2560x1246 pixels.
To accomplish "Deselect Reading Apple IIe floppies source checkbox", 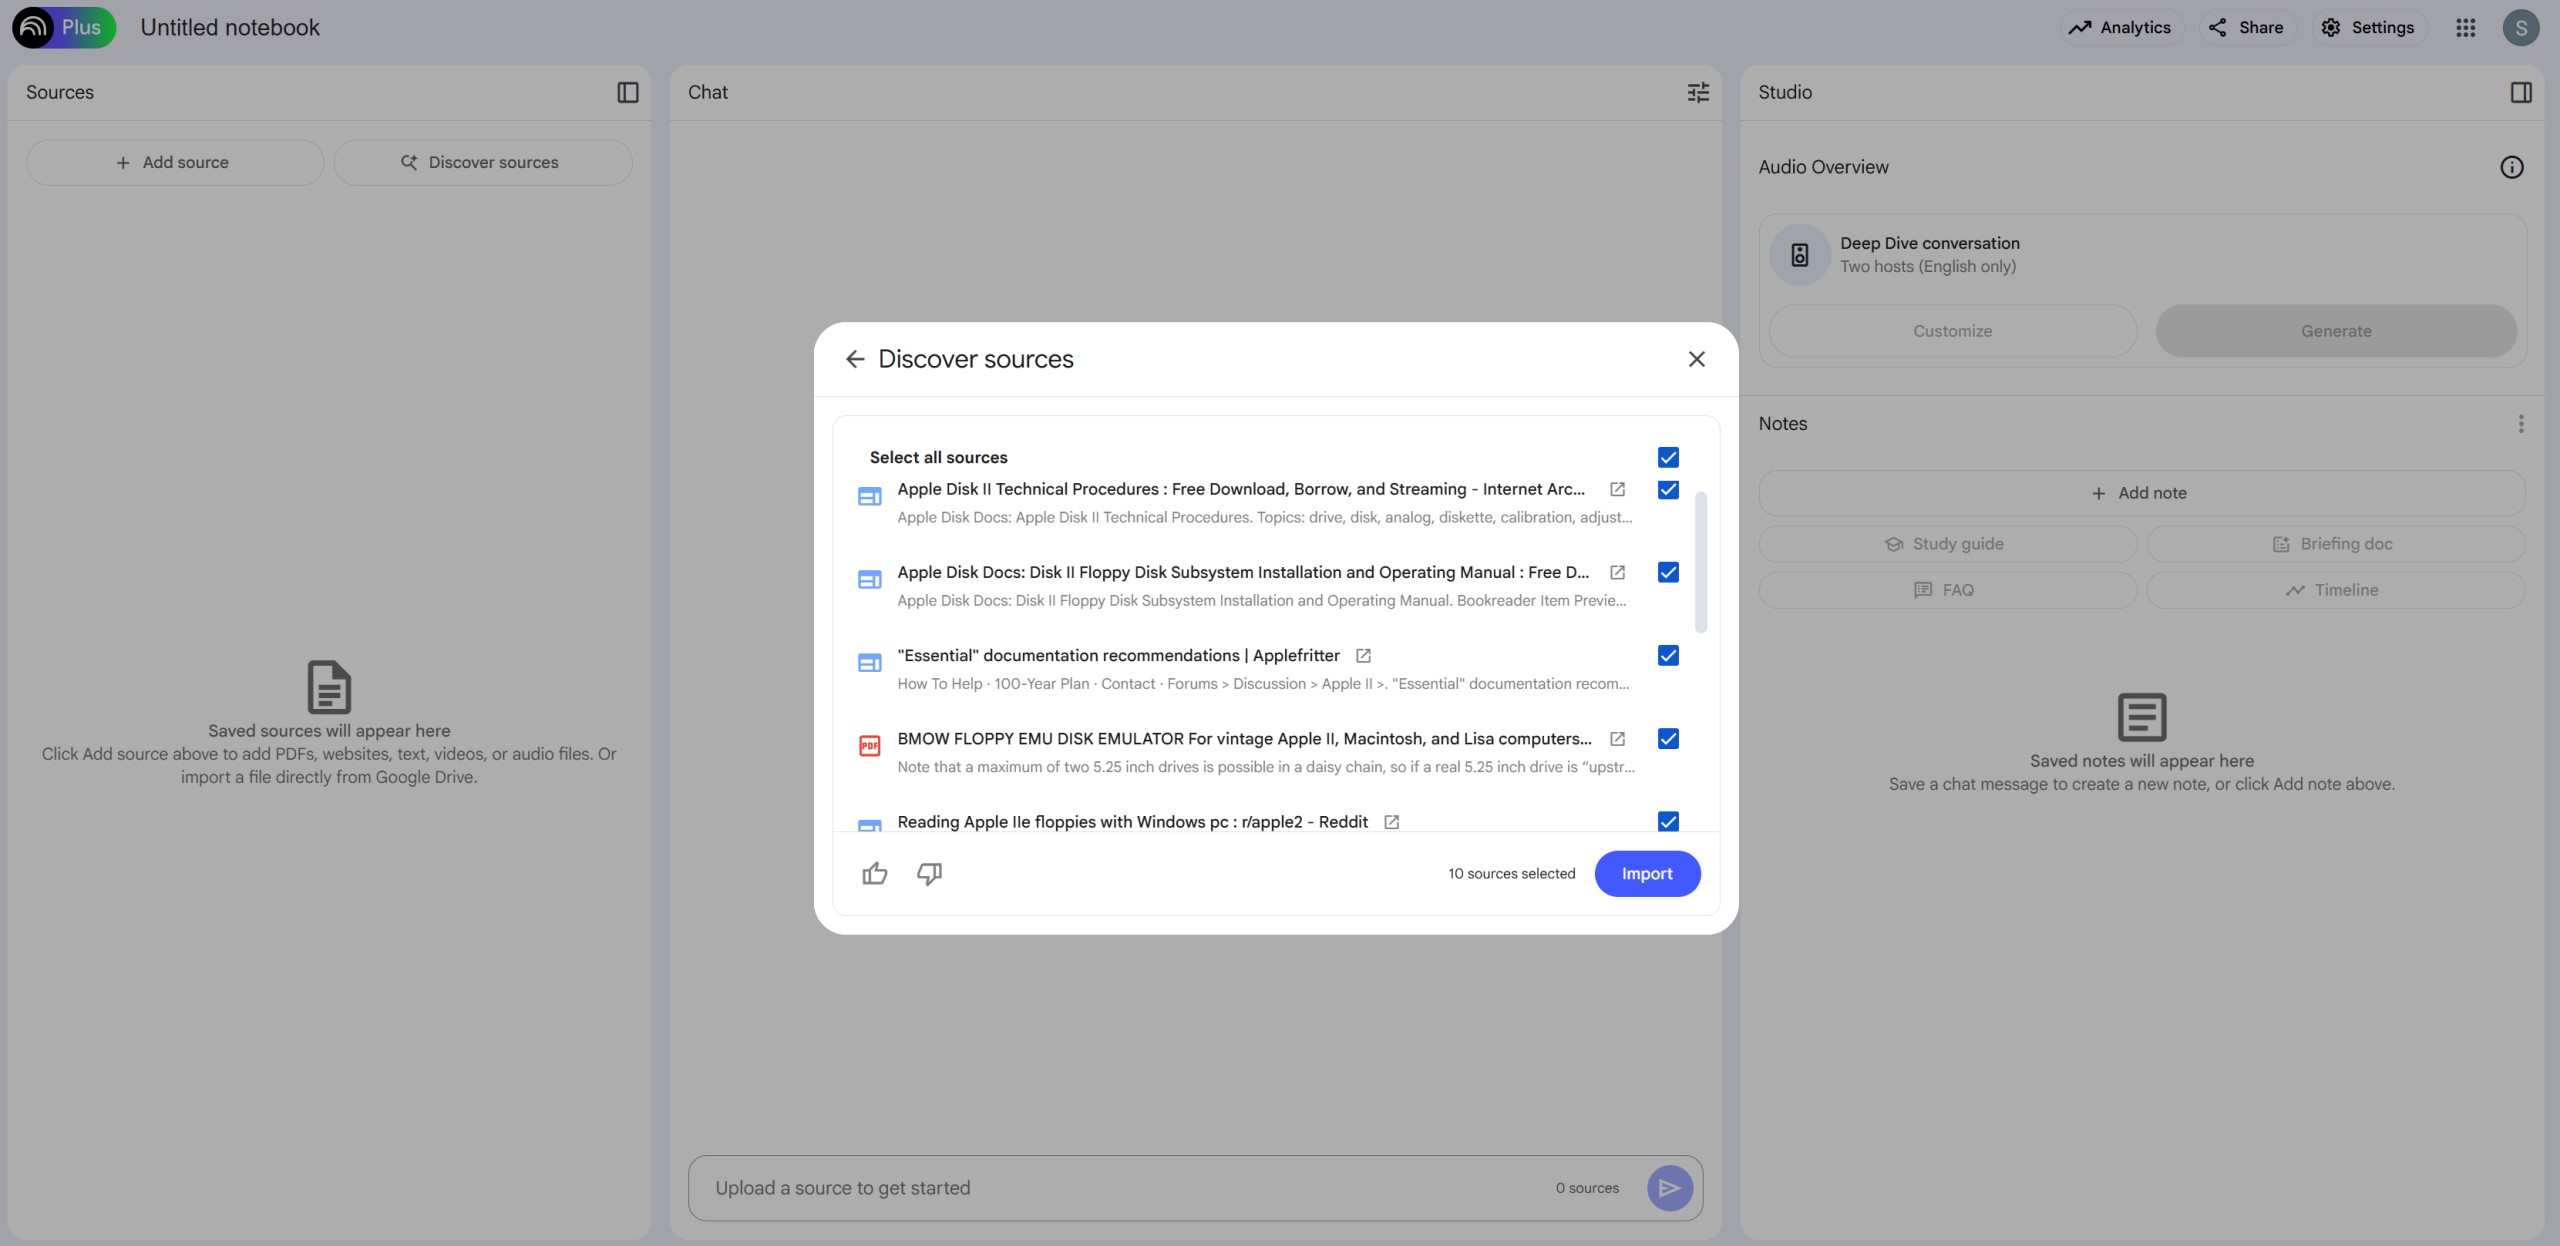I will pos(1668,821).
